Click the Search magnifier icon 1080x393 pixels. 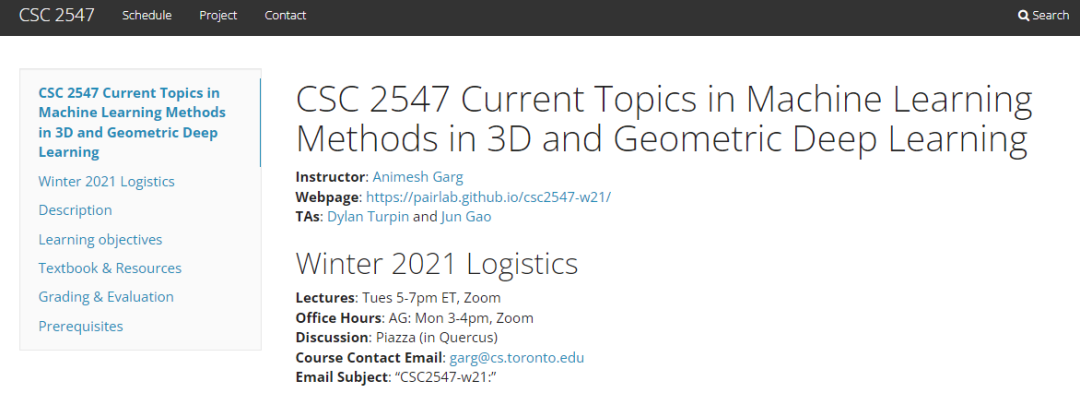tap(1023, 15)
